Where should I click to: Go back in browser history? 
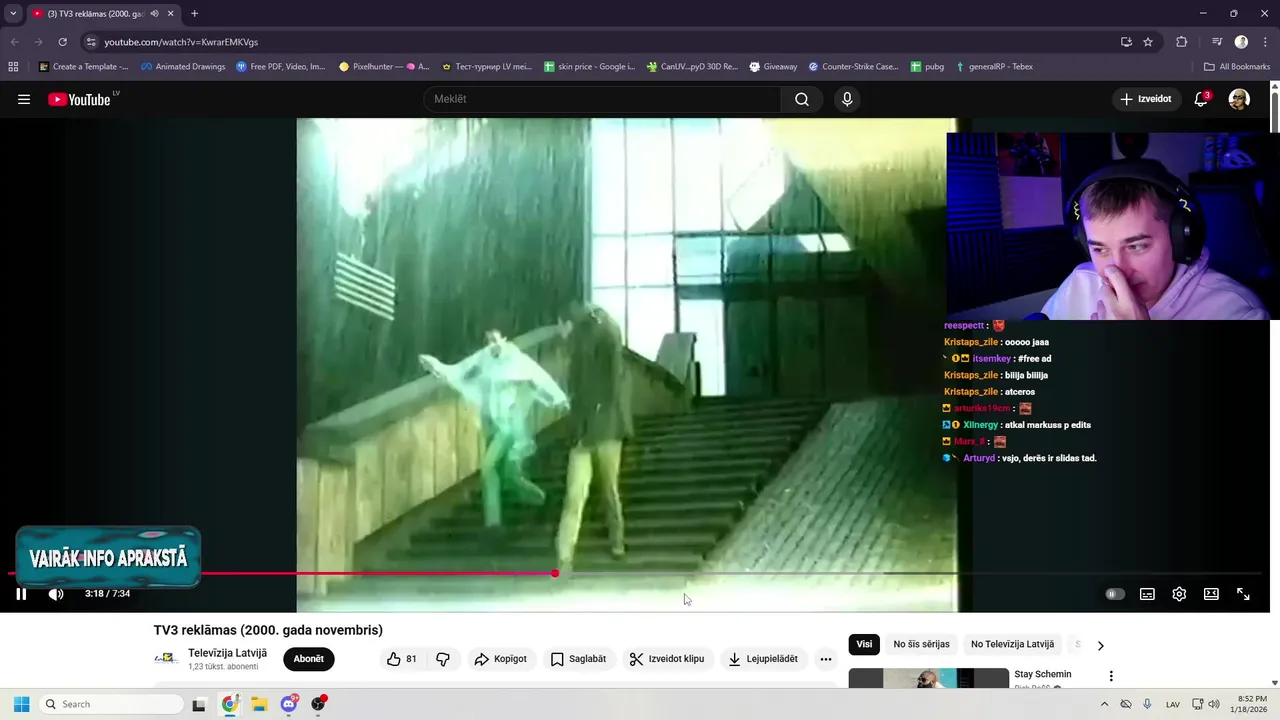pyautogui.click(x=14, y=42)
